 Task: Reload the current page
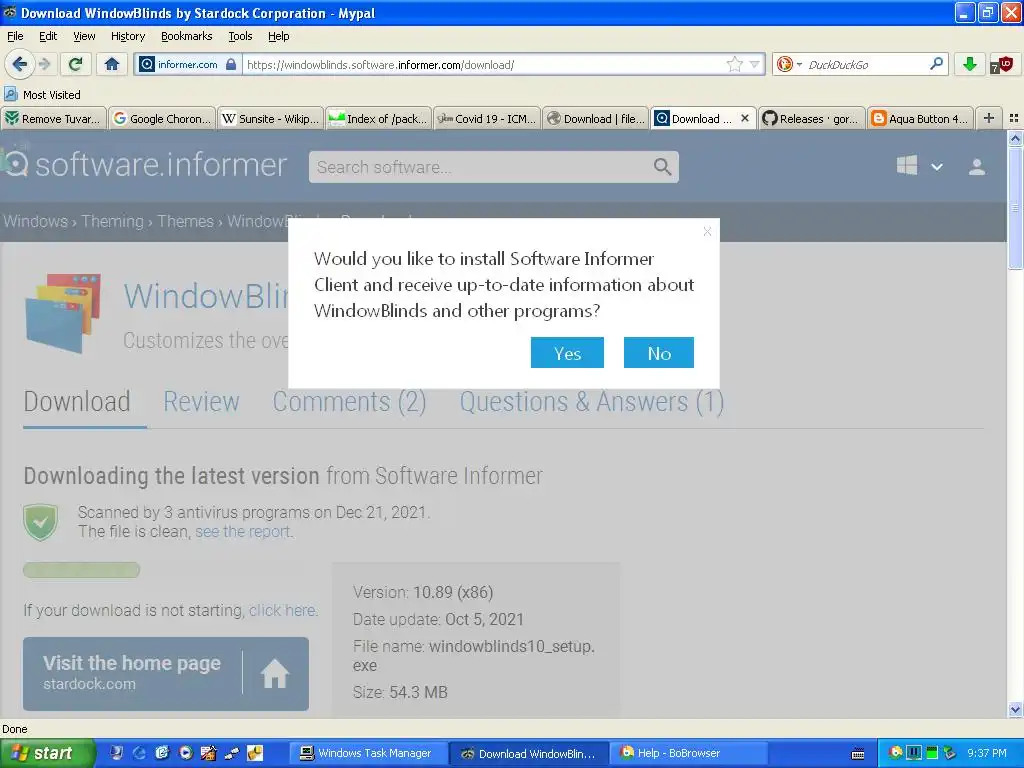(x=76, y=64)
